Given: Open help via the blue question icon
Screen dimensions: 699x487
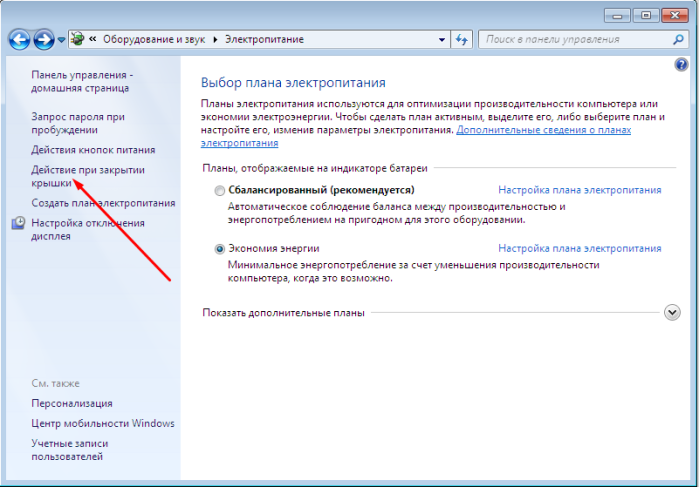Looking at the screenshot, I should tap(681, 65).
